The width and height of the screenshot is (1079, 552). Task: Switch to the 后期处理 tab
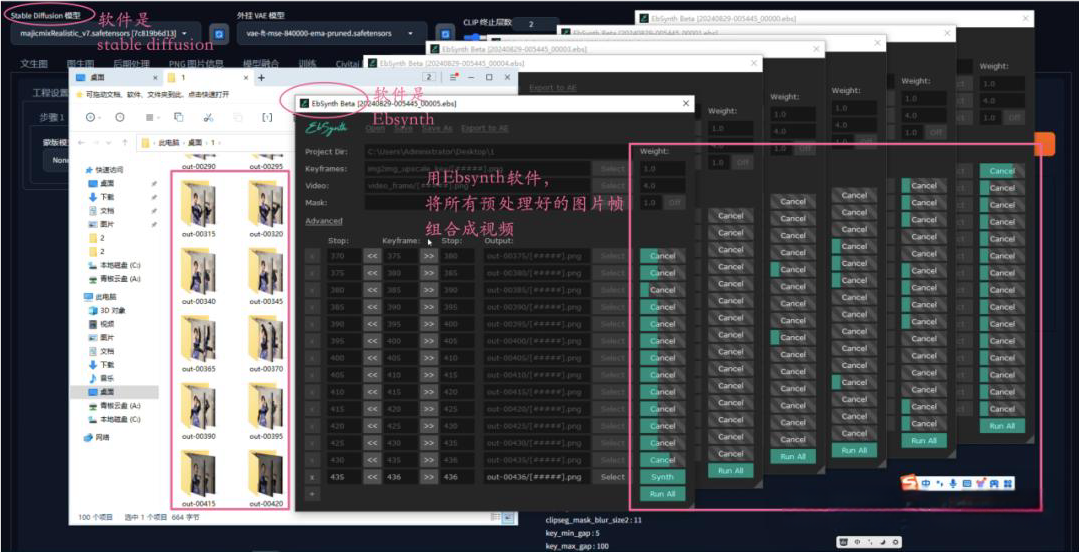point(131,63)
